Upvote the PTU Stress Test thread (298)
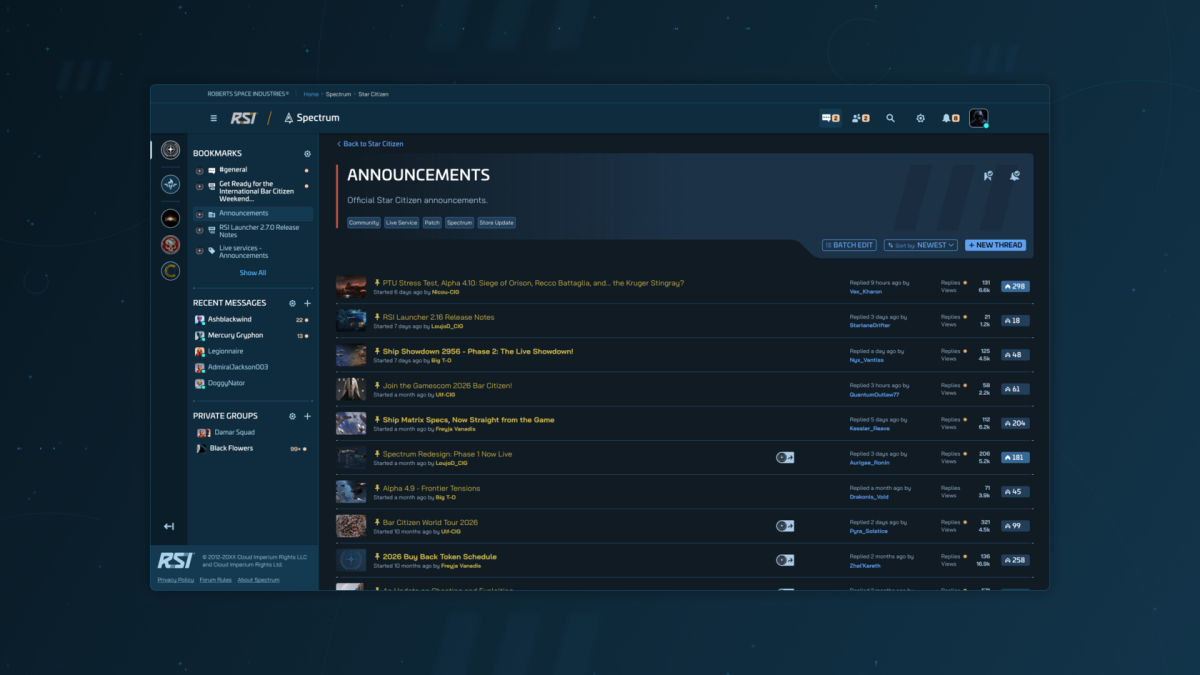Viewport: 1200px width, 675px height. (1015, 286)
